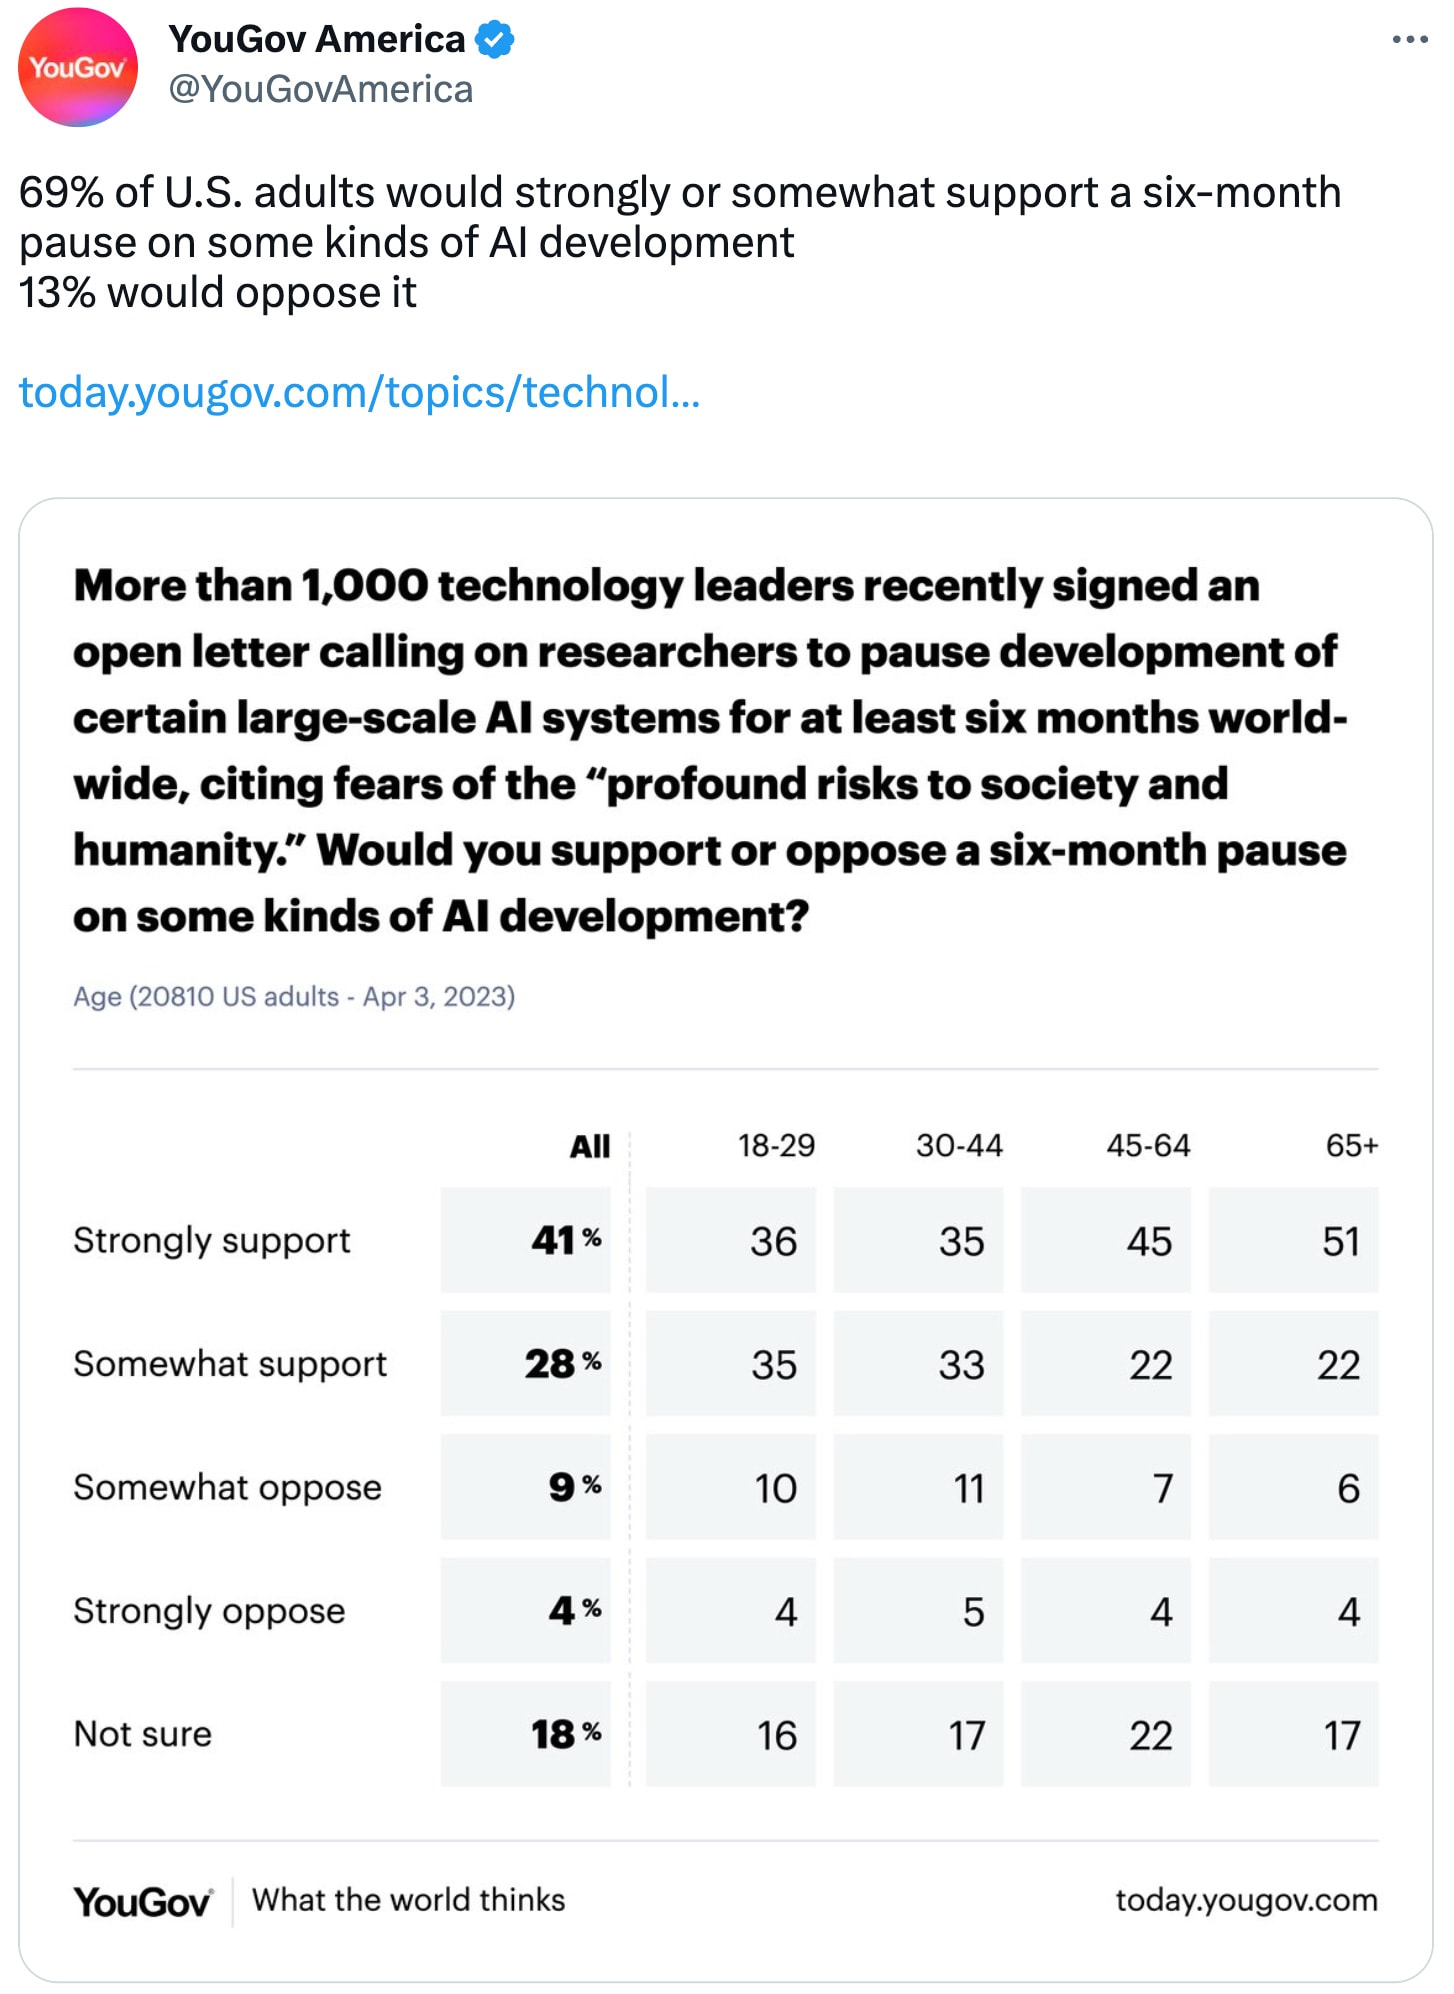Click the Strongly support row label
The width and height of the screenshot is (1454, 1994).
click(x=212, y=1241)
